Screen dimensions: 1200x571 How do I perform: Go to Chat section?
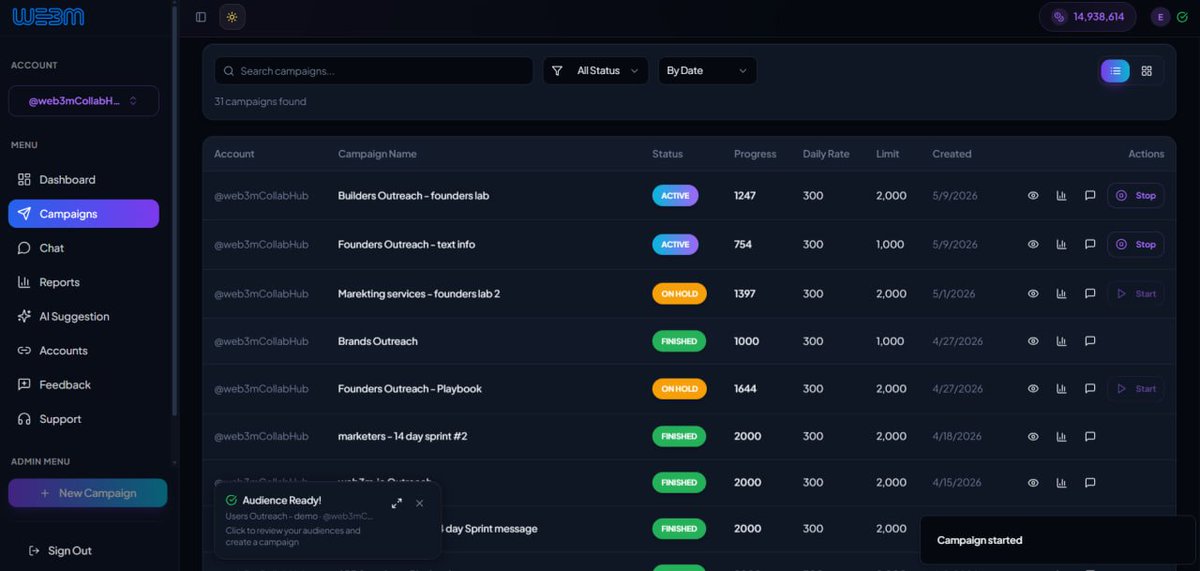point(84,248)
